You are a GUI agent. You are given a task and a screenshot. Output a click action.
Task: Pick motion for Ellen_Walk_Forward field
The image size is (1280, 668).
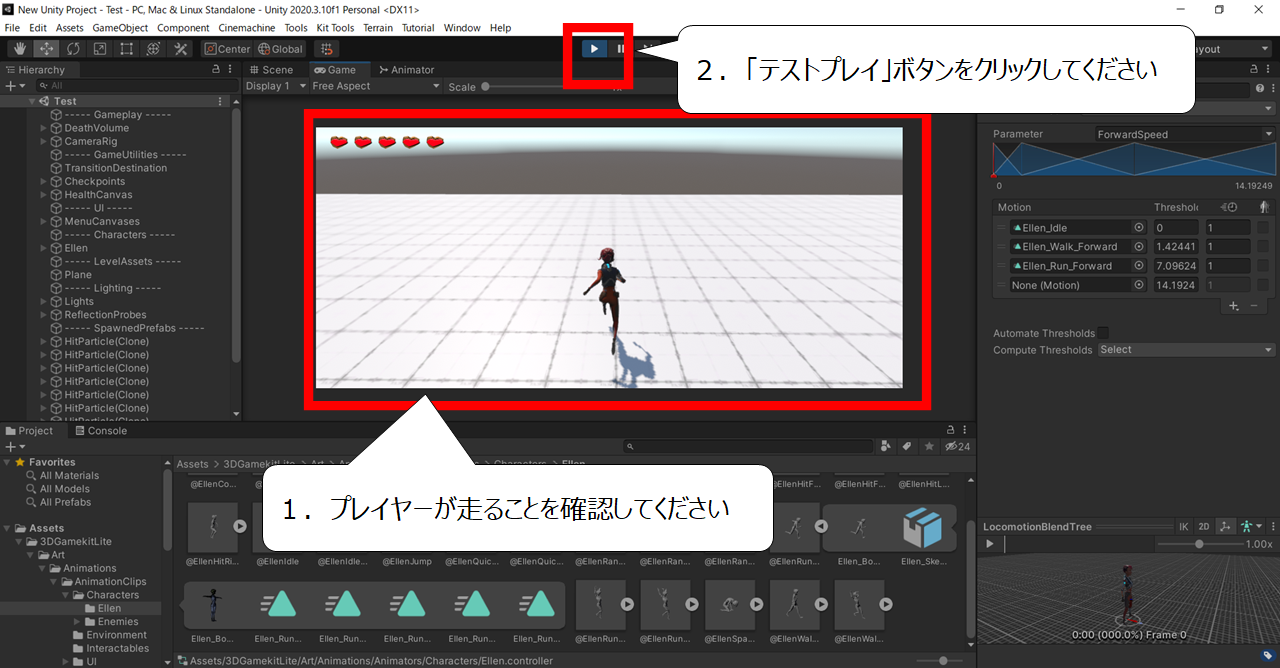coord(1139,247)
